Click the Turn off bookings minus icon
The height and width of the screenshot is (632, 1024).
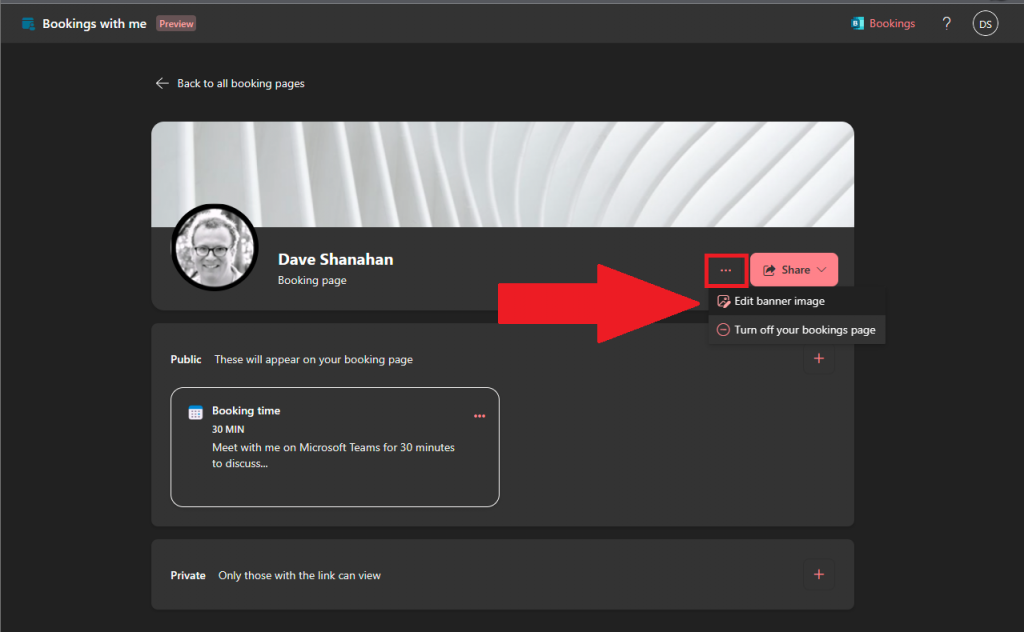click(723, 330)
